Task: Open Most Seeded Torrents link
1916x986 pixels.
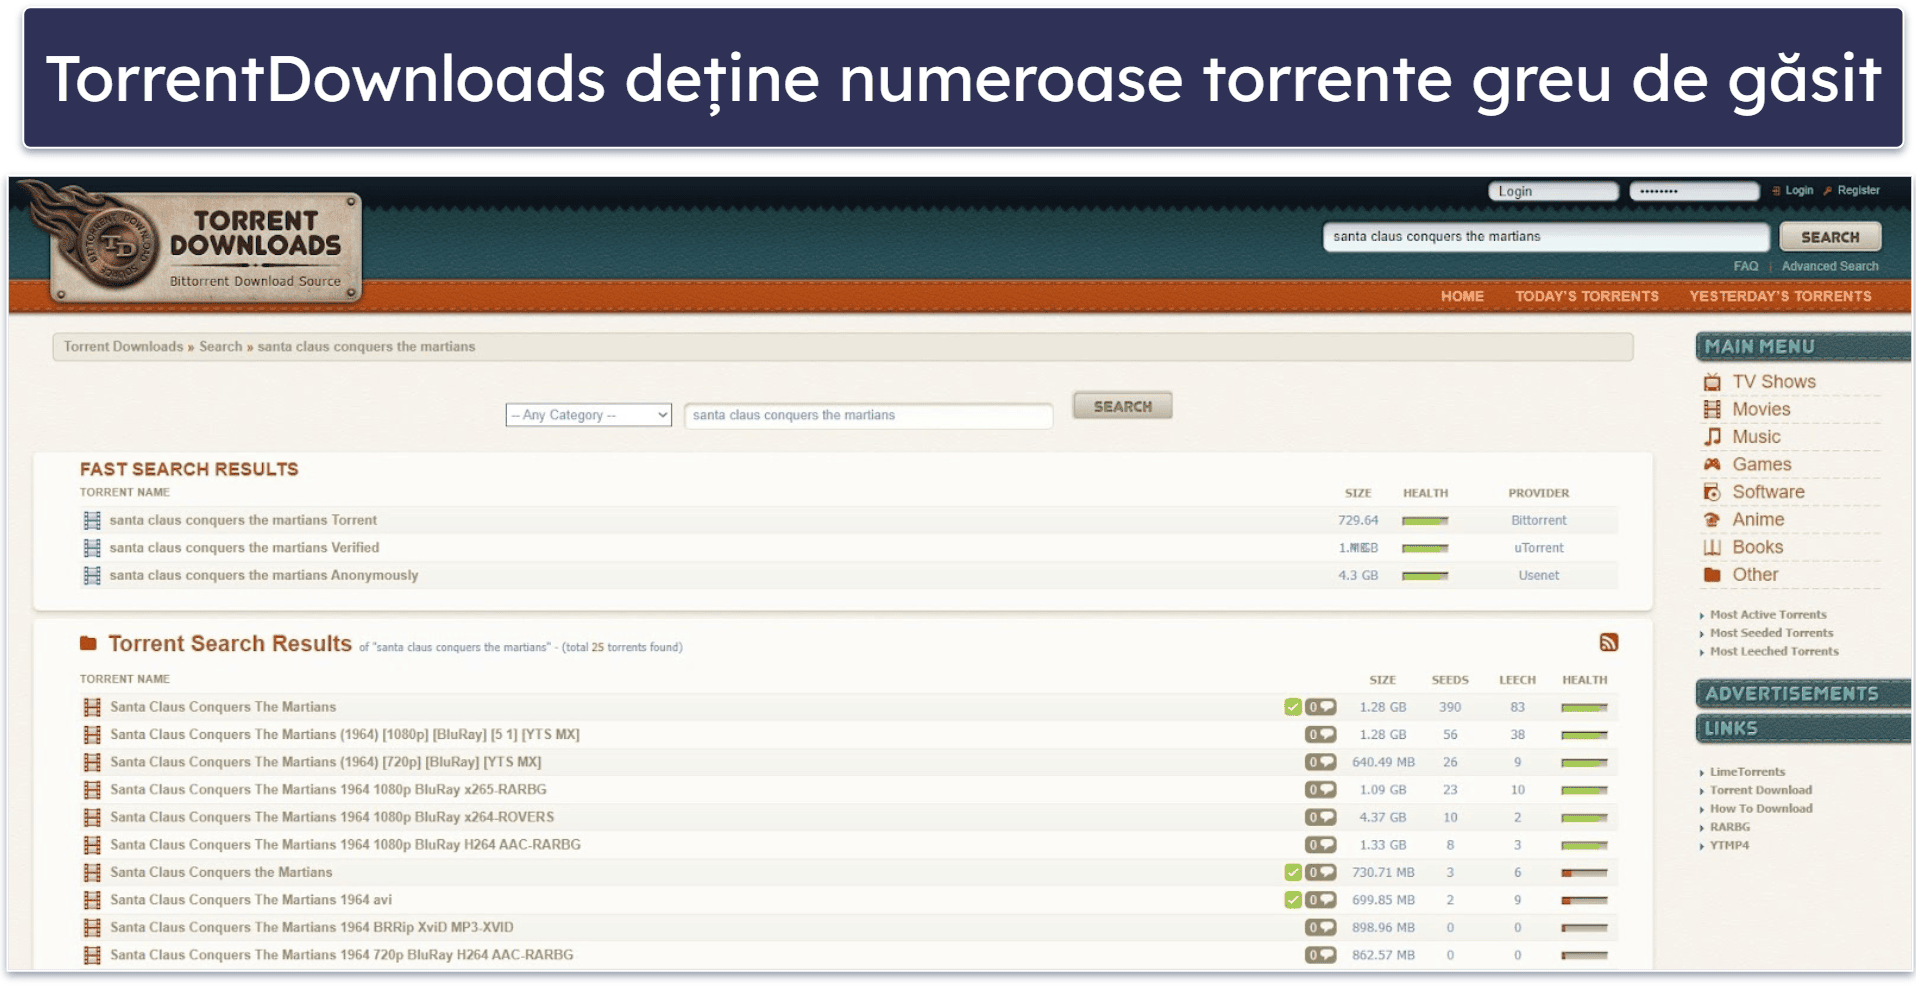Action: pos(1771,633)
